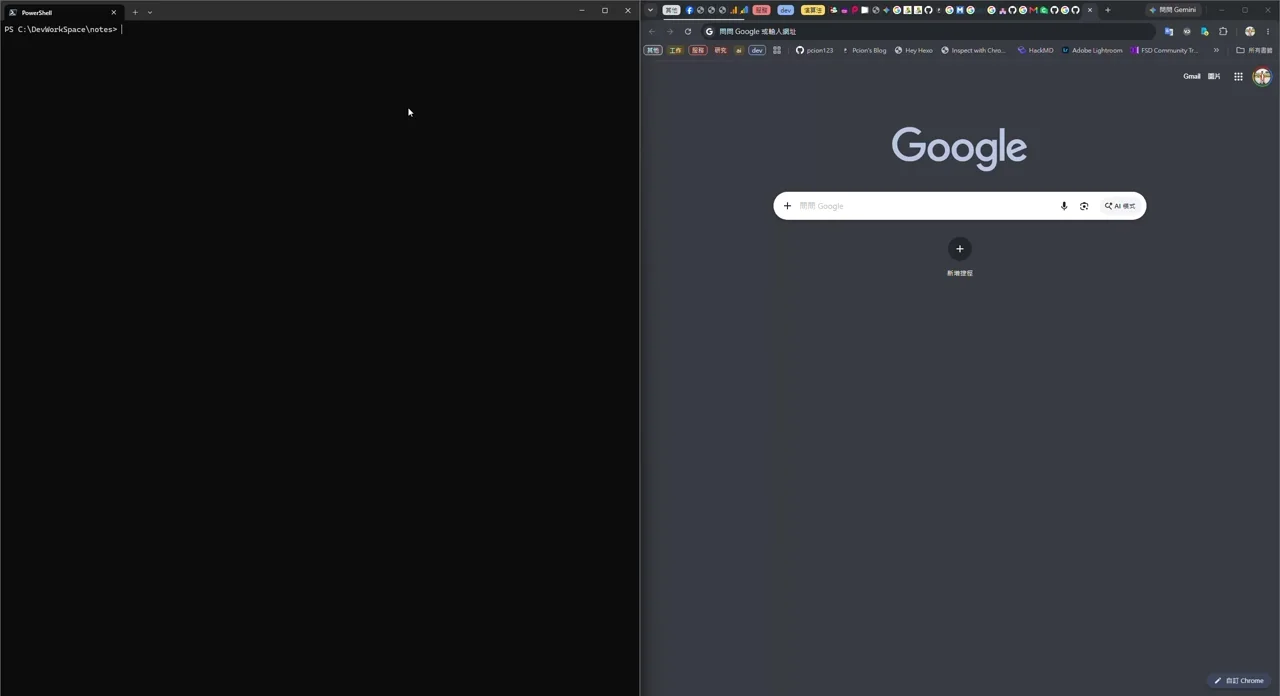
Task: Switch to the Facebook tab
Action: pos(689,10)
